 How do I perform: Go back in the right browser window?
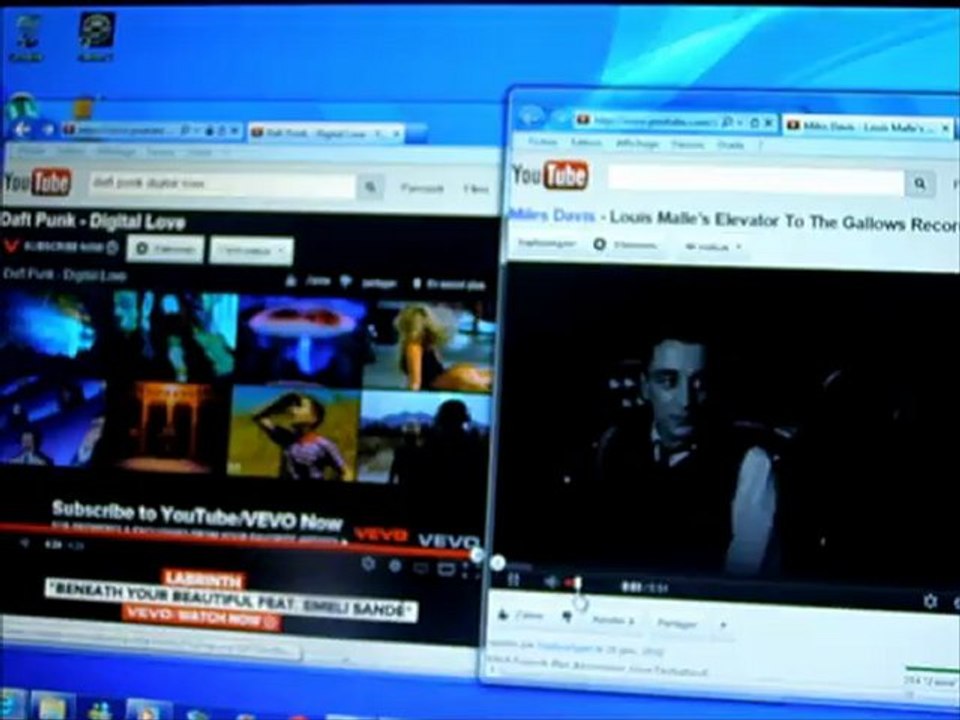pyautogui.click(x=530, y=116)
